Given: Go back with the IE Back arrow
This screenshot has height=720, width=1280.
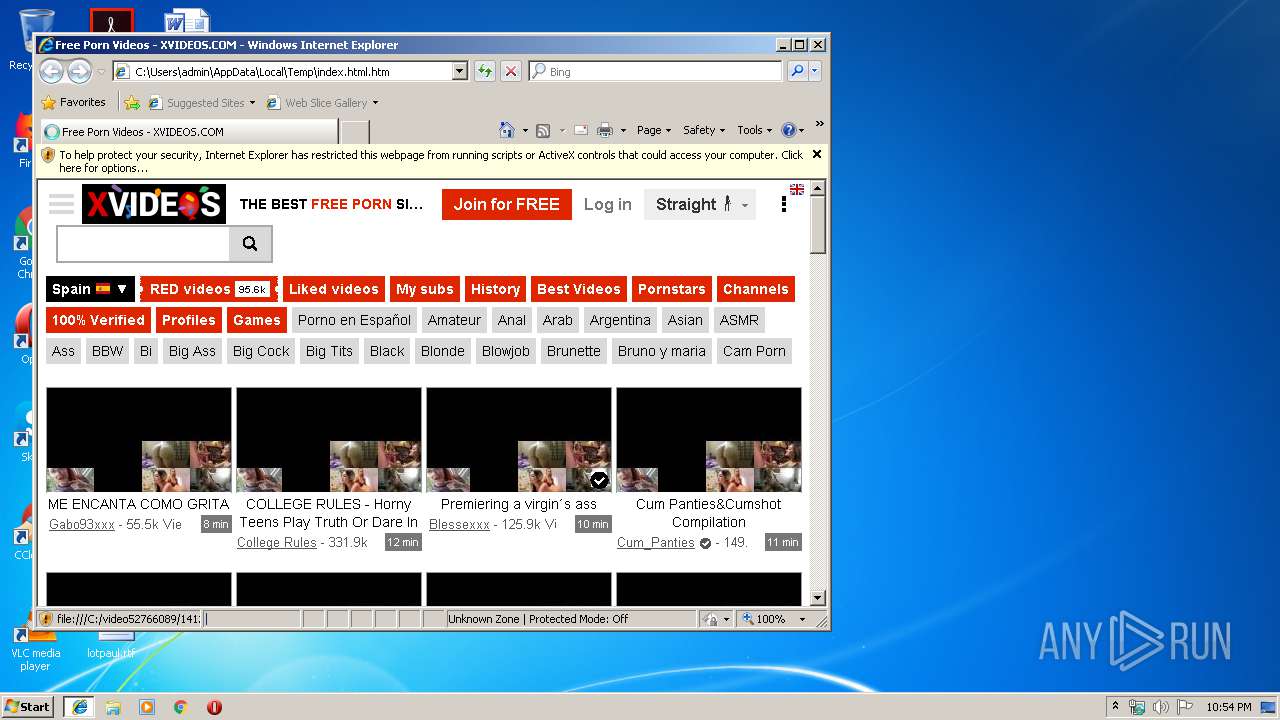Looking at the screenshot, I should [51, 71].
